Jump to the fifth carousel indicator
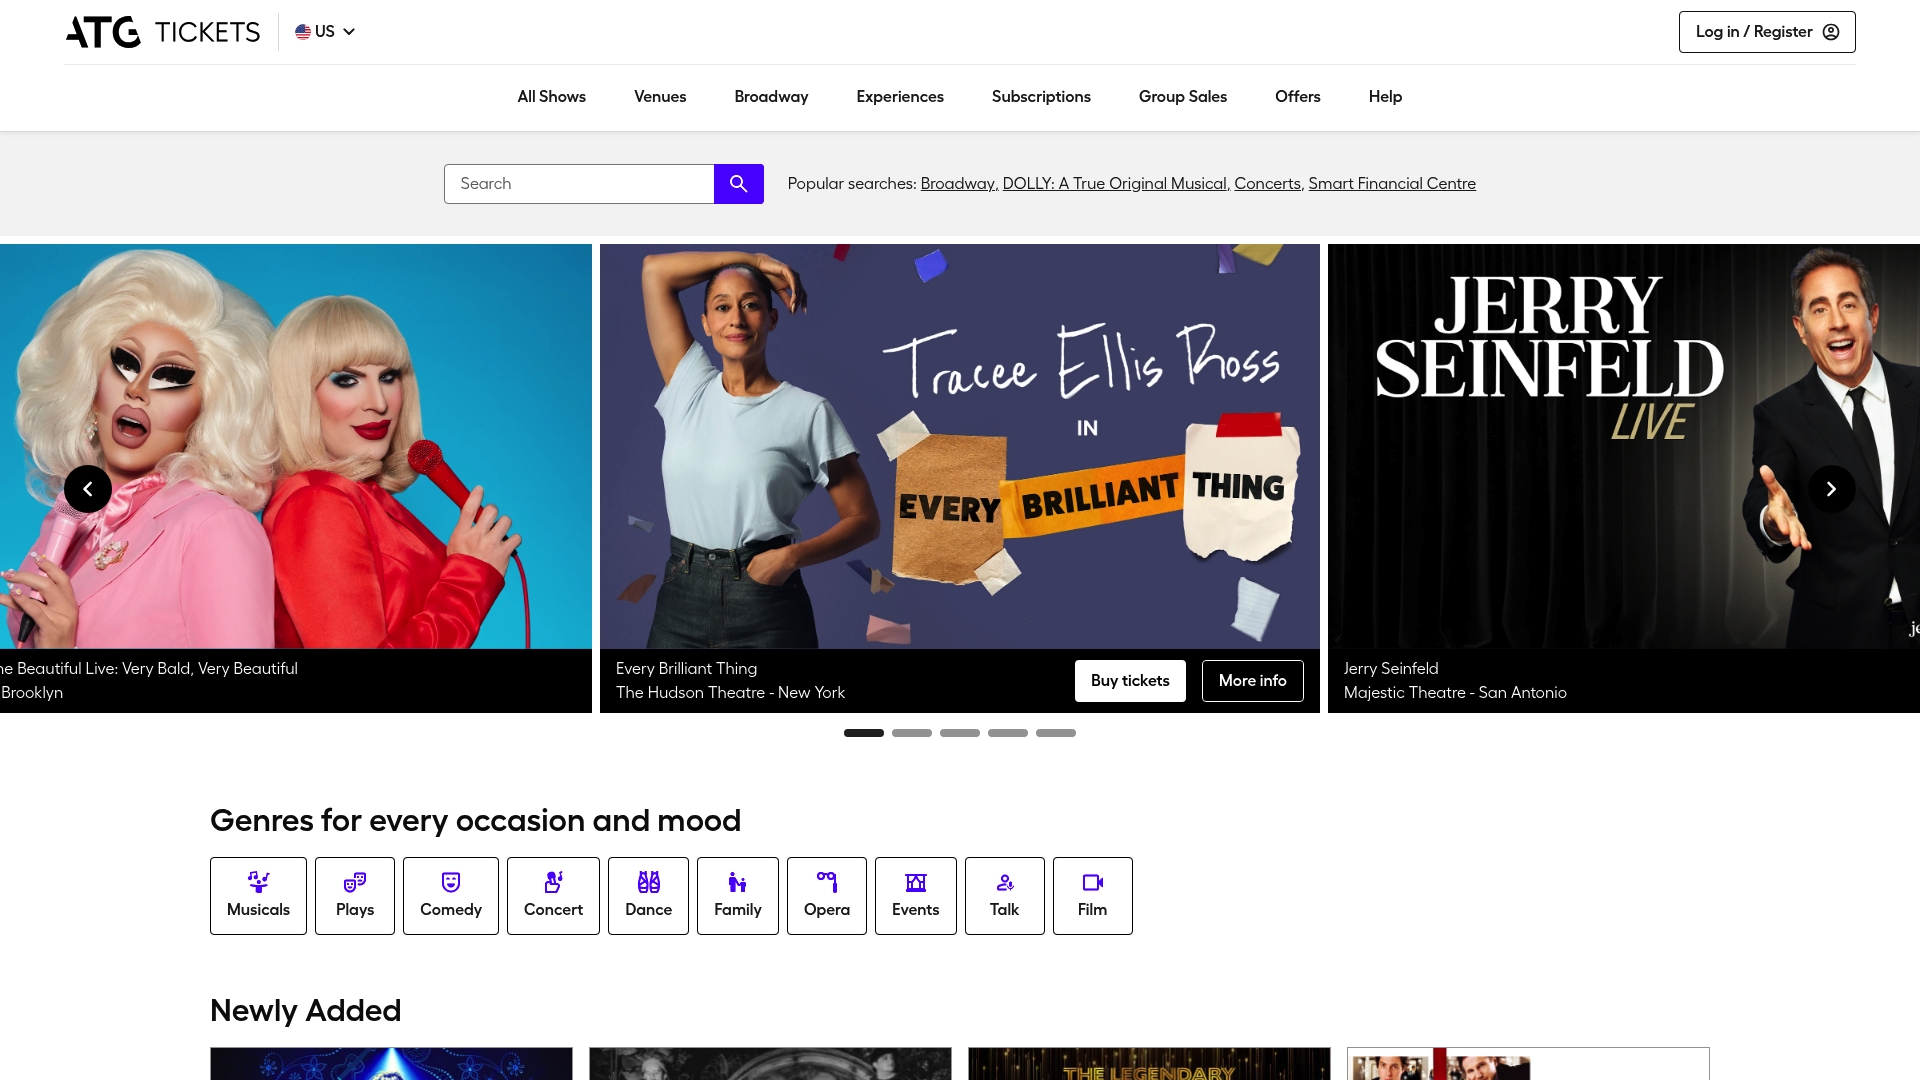Image resolution: width=1920 pixels, height=1080 pixels. [1056, 733]
